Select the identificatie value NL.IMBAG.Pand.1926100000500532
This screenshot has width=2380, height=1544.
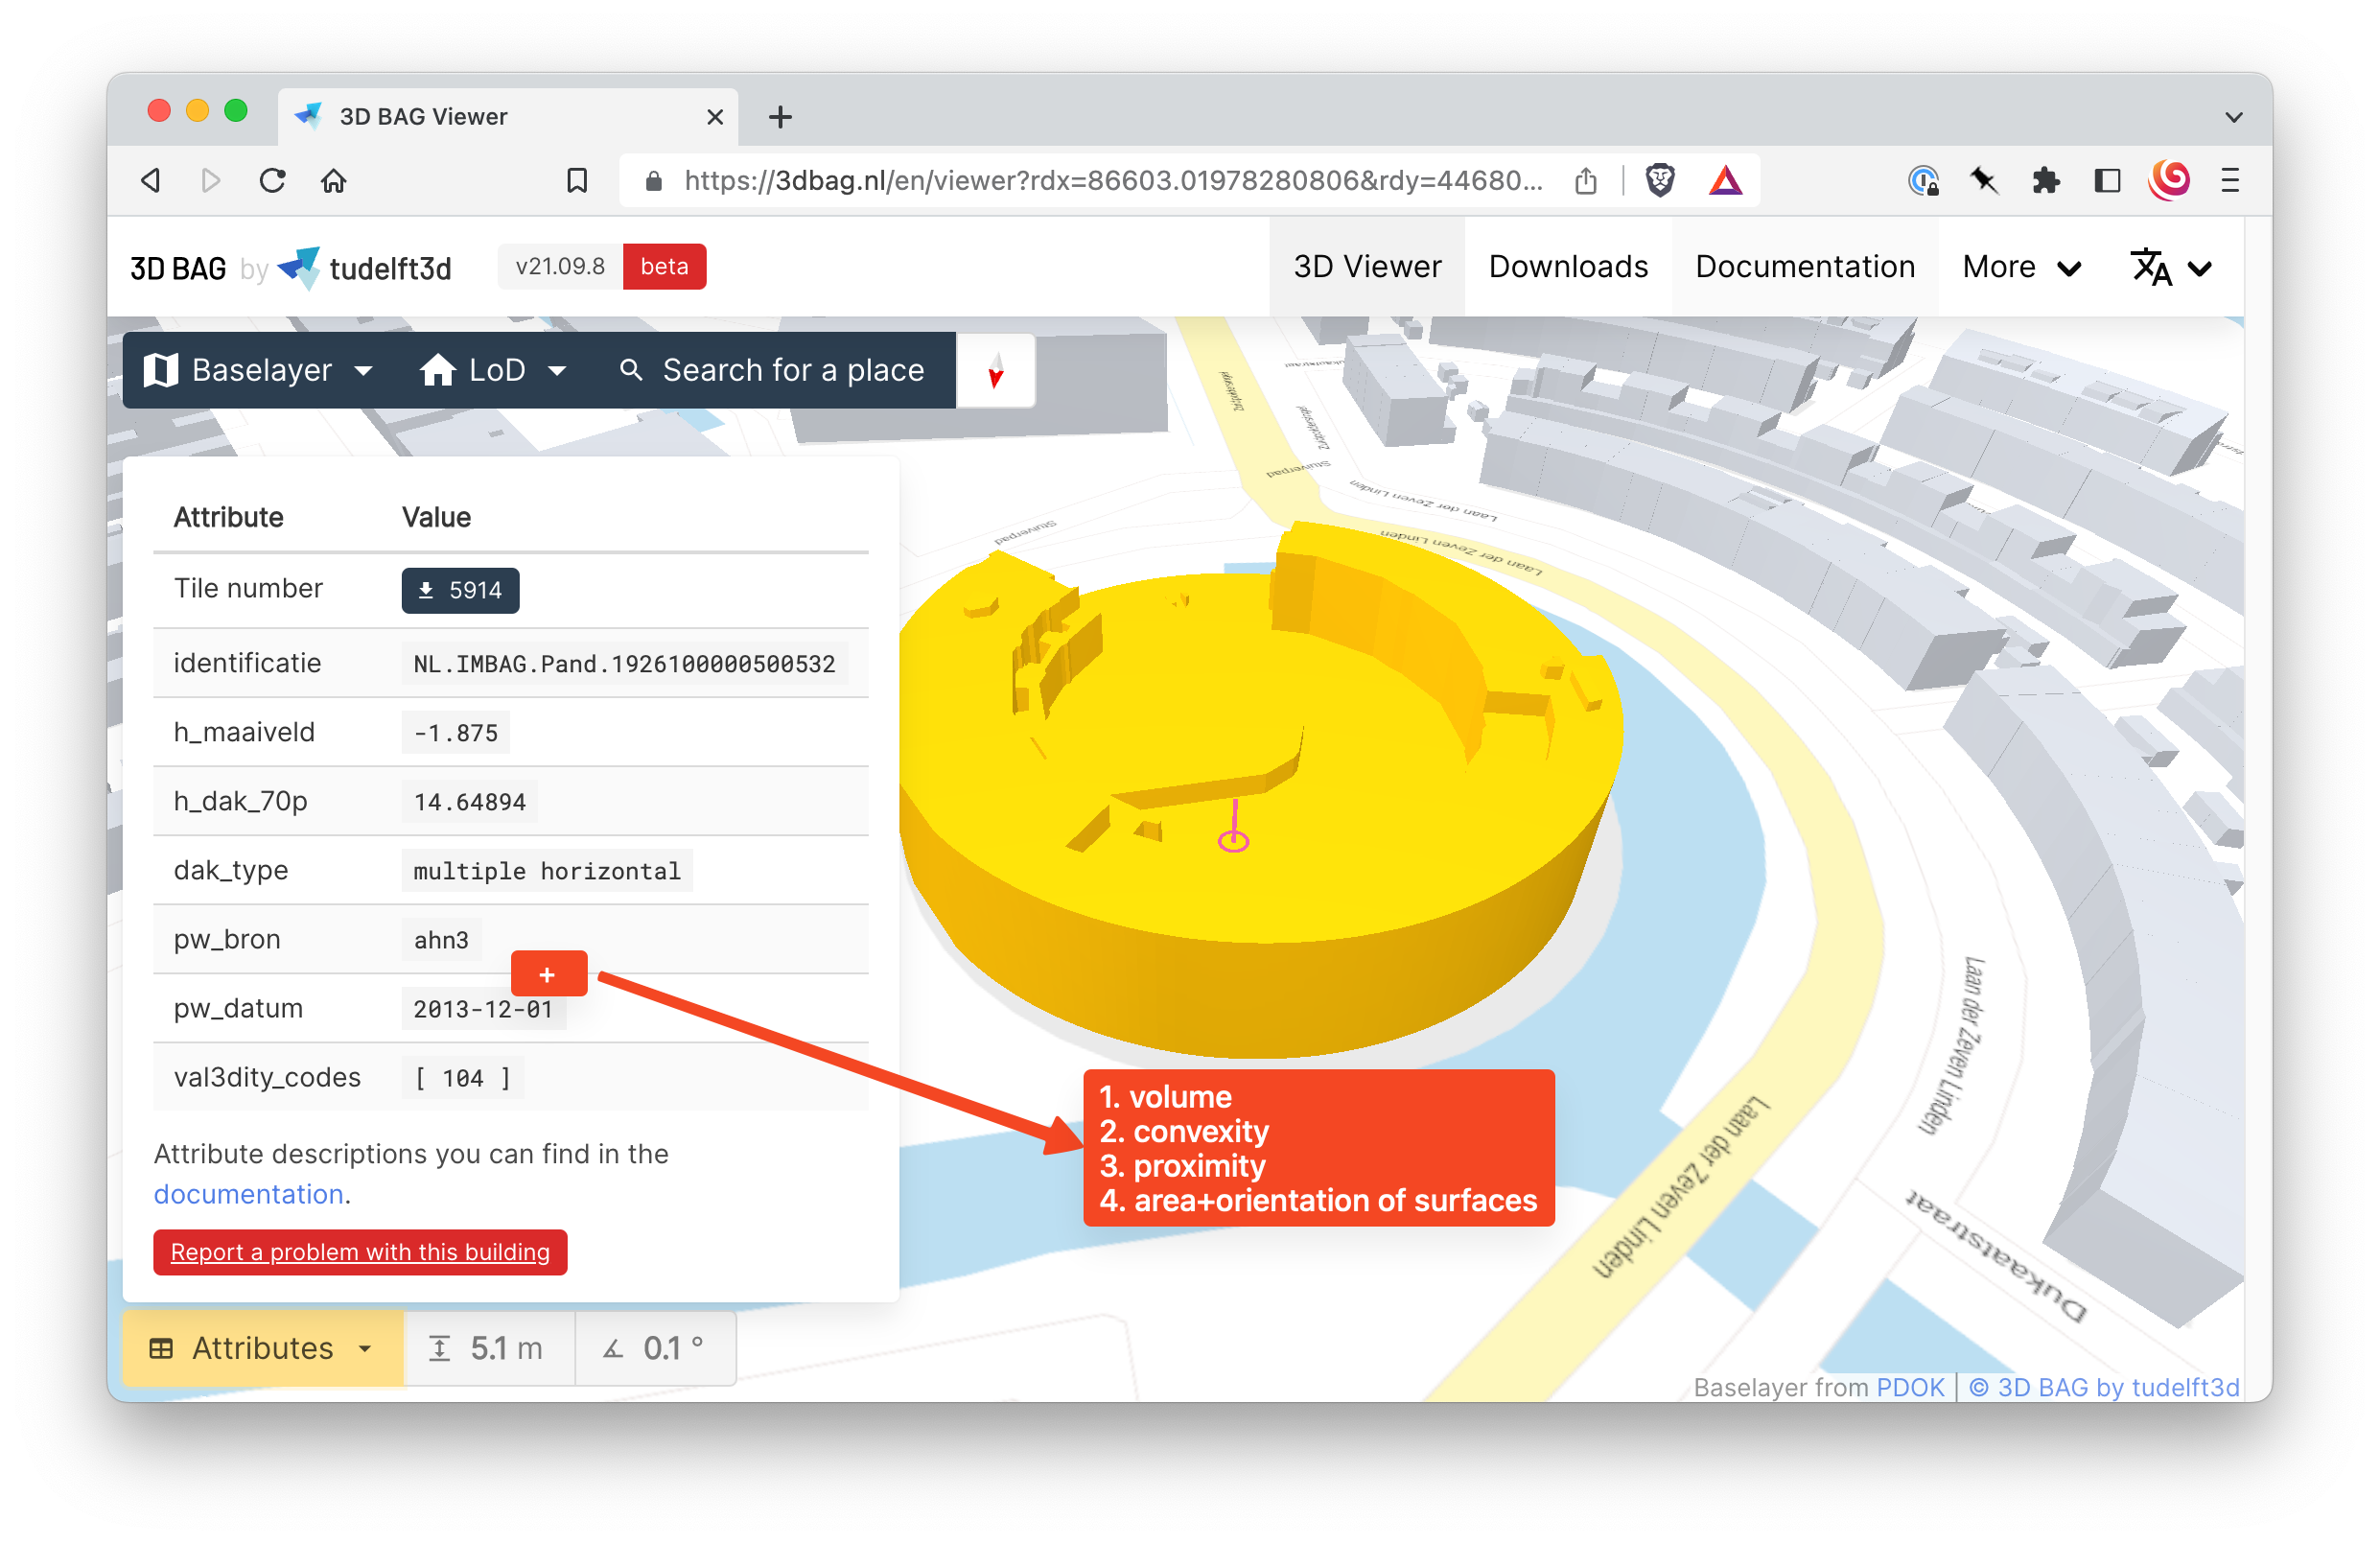pyautogui.click(x=624, y=664)
